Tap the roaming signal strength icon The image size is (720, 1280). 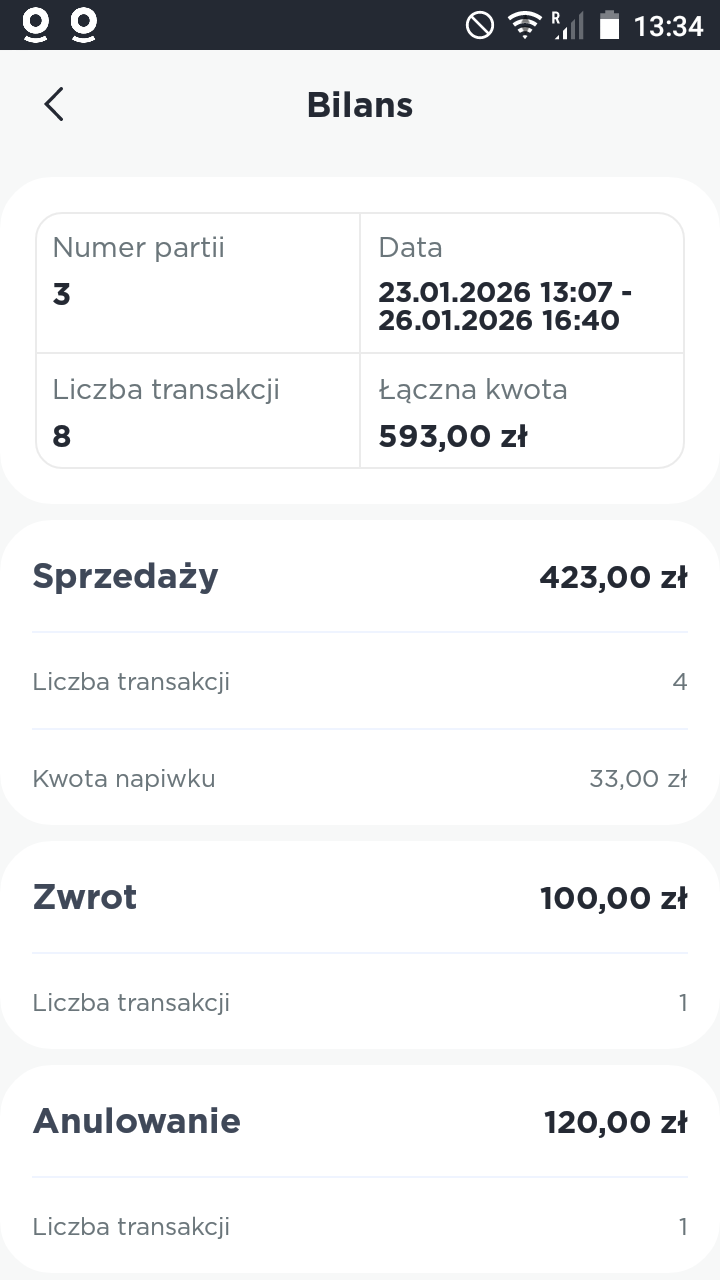[567, 25]
